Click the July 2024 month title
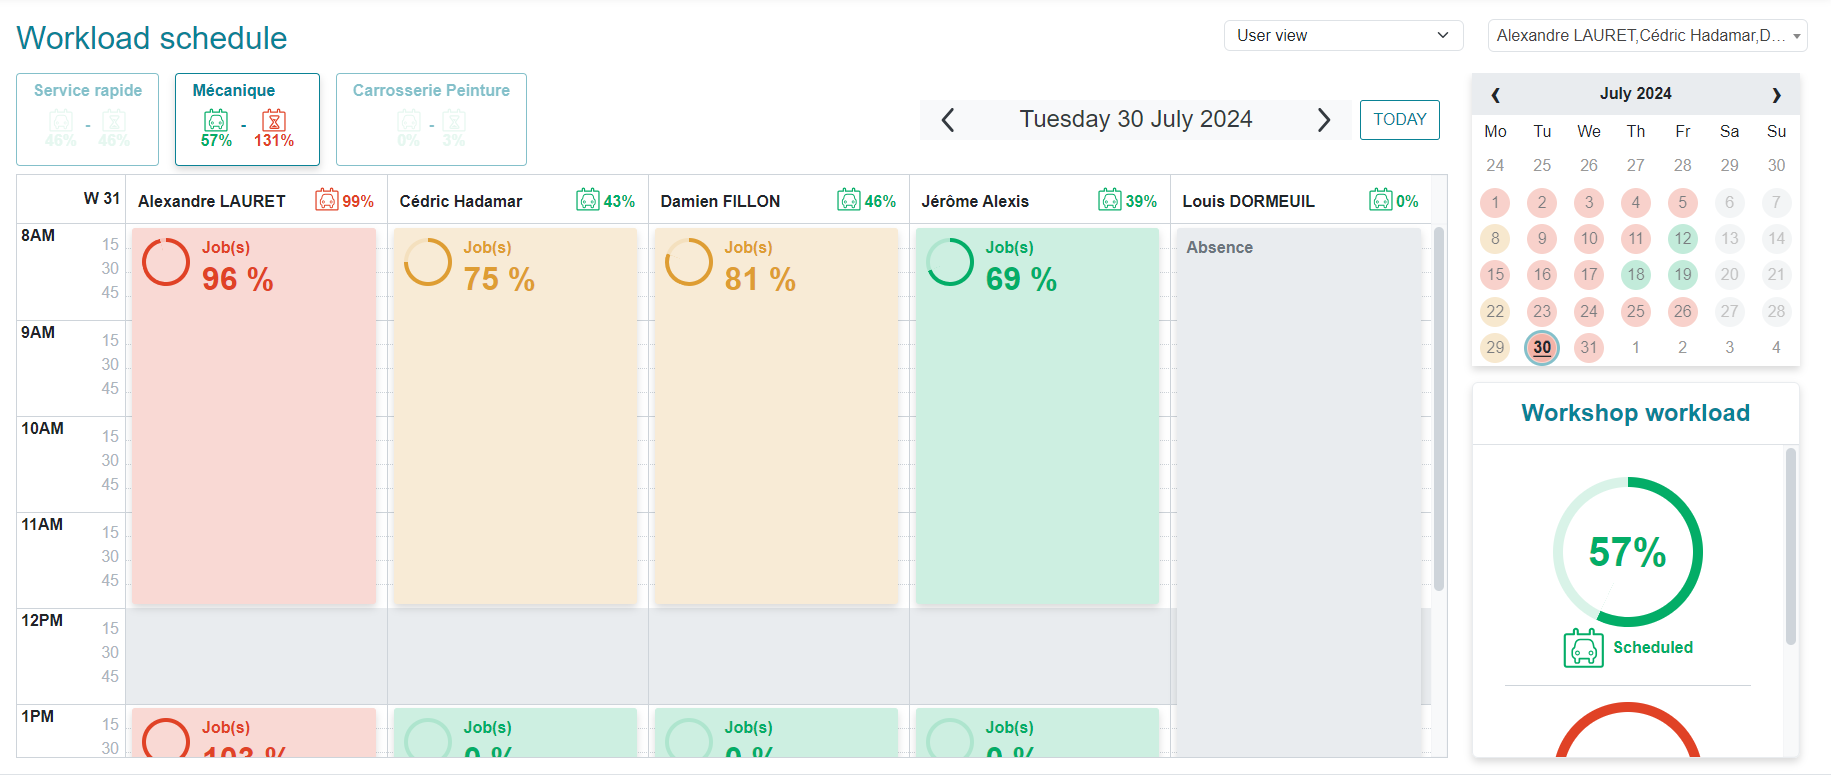The image size is (1831, 782). coord(1635,93)
